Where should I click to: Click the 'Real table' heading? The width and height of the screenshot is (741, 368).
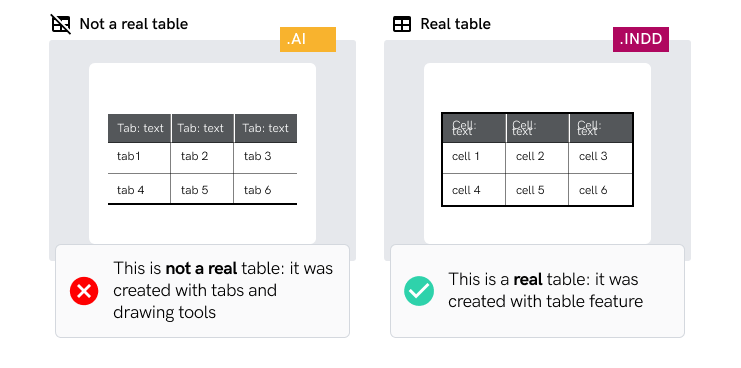(456, 24)
